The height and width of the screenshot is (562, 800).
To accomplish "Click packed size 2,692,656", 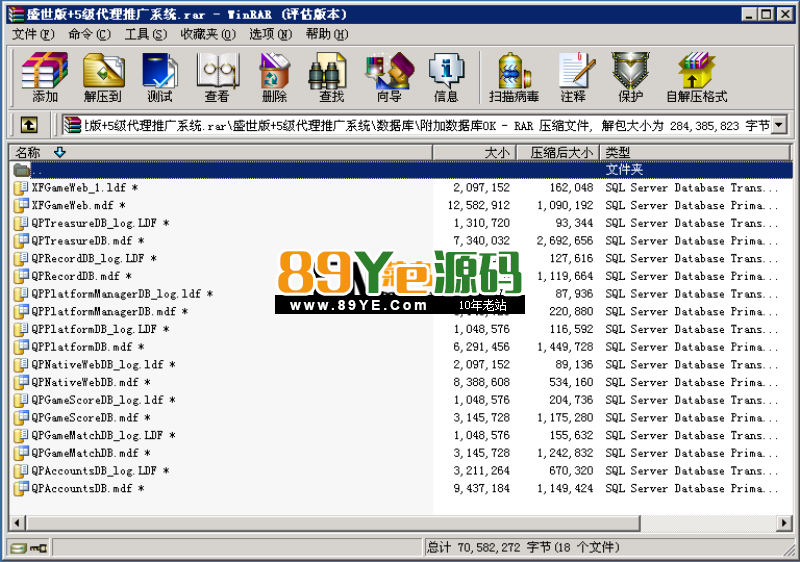I will coord(565,241).
